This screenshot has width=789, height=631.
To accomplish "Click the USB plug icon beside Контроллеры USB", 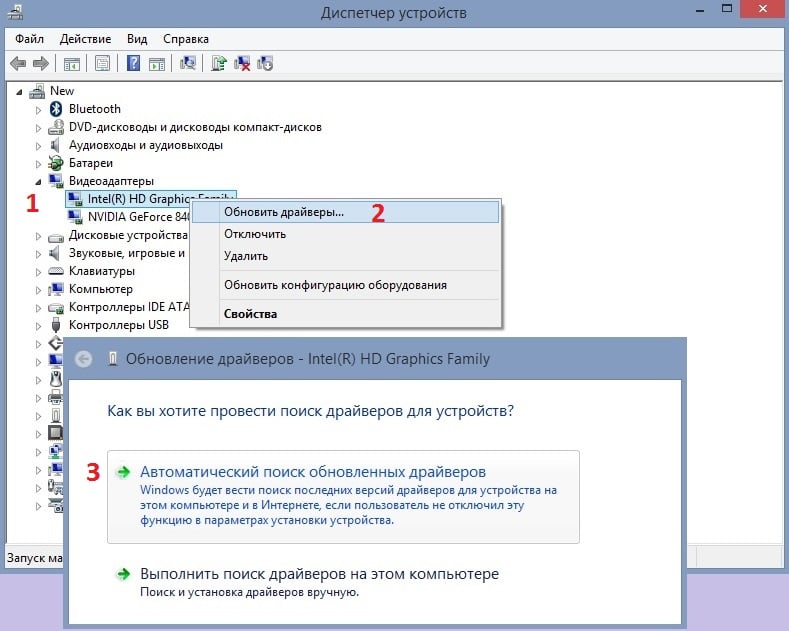I will tap(56, 325).
